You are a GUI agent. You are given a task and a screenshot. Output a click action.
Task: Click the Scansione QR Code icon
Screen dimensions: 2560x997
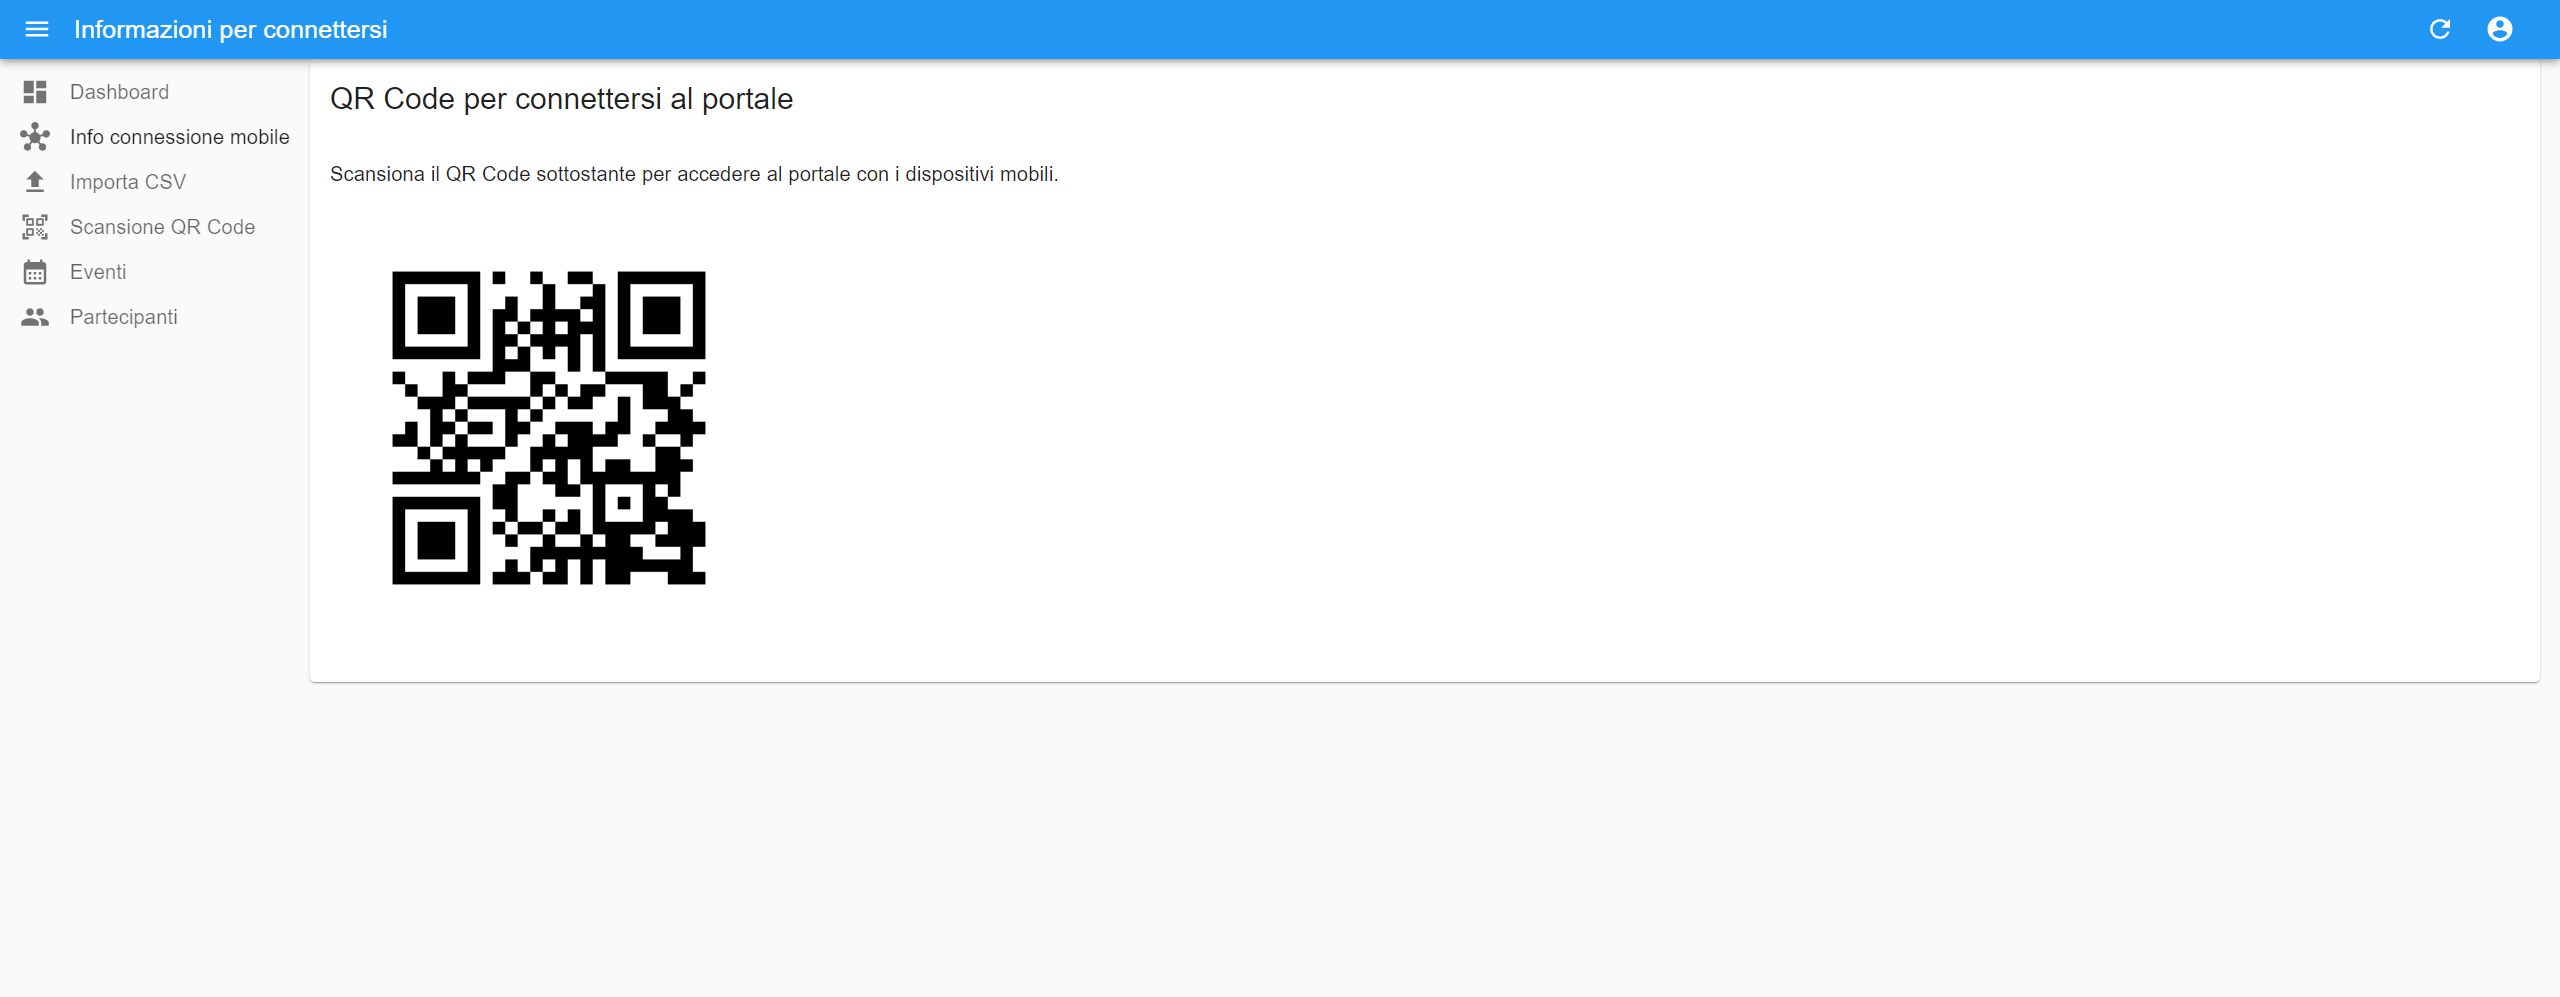(x=35, y=227)
